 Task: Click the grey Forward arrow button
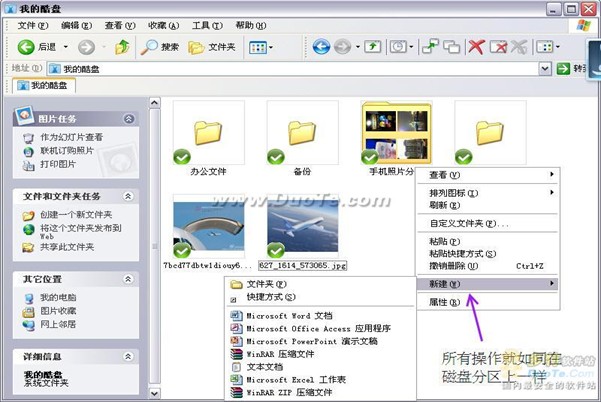click(x=86, y=47)
